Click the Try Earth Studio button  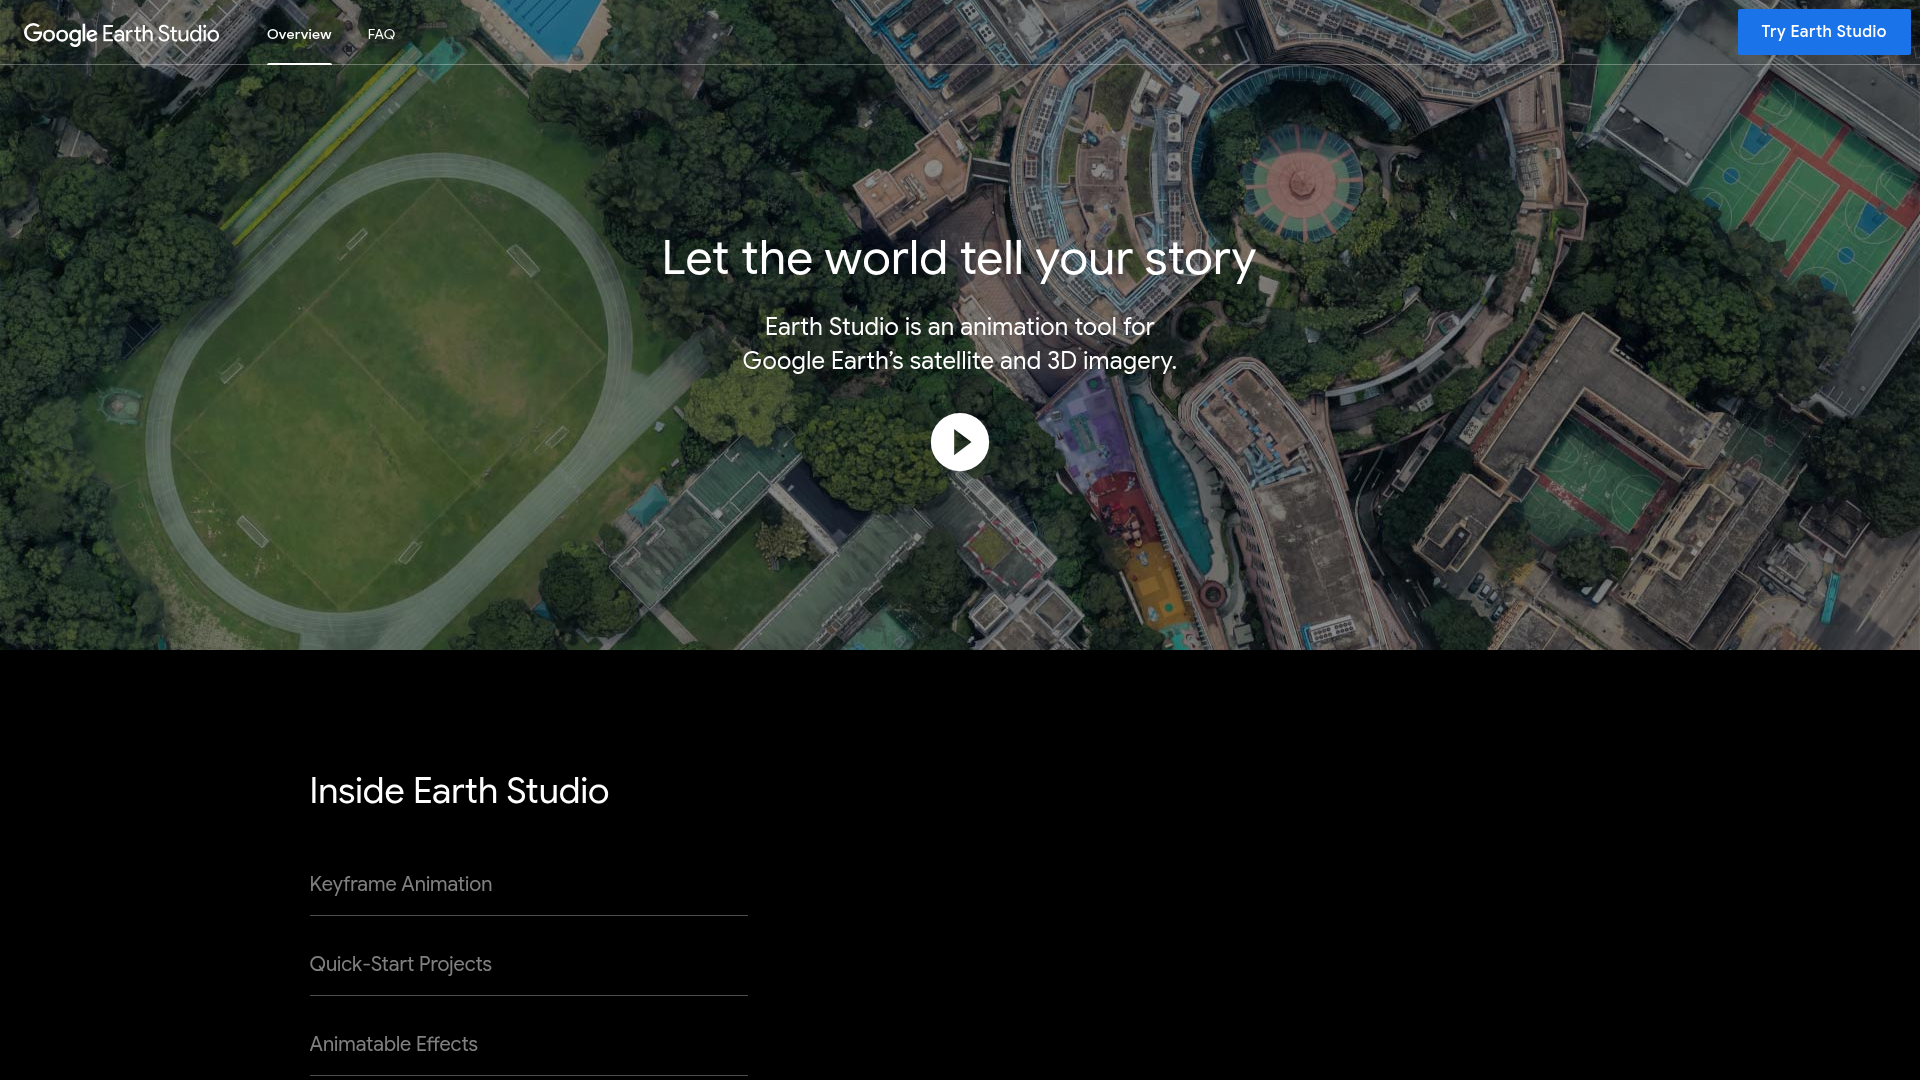(1824, 32)
